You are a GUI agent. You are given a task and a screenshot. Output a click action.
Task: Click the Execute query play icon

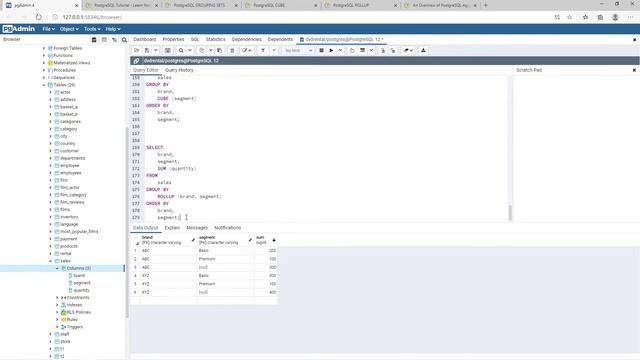coord(331,50)
